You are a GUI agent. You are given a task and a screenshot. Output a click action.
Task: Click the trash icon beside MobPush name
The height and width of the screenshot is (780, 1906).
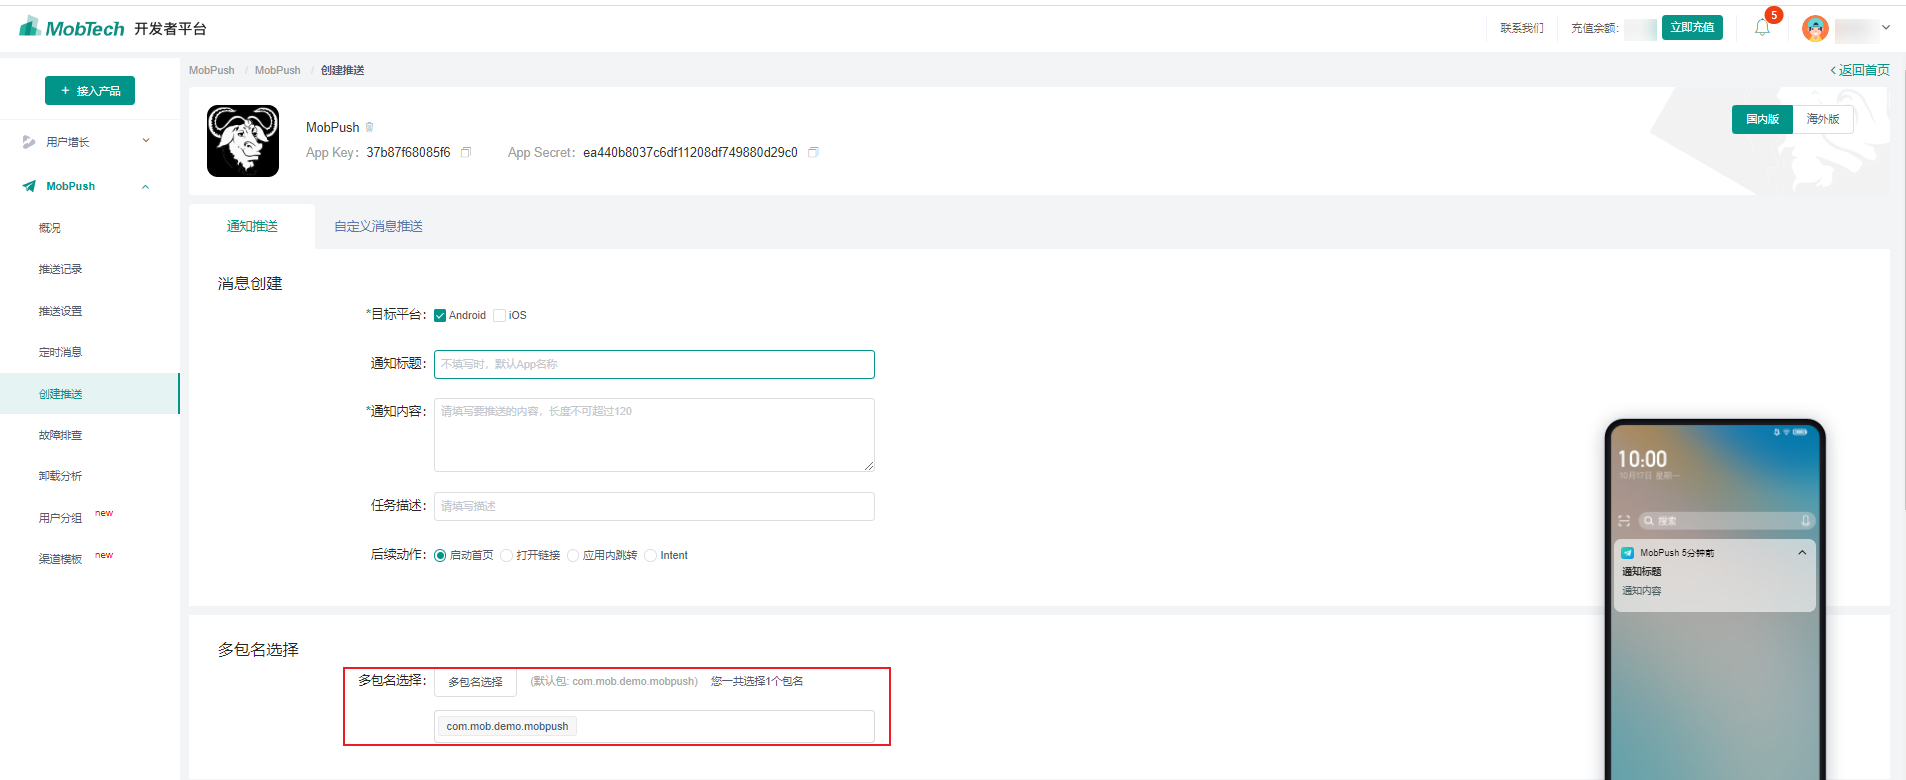tap(369, 127)
